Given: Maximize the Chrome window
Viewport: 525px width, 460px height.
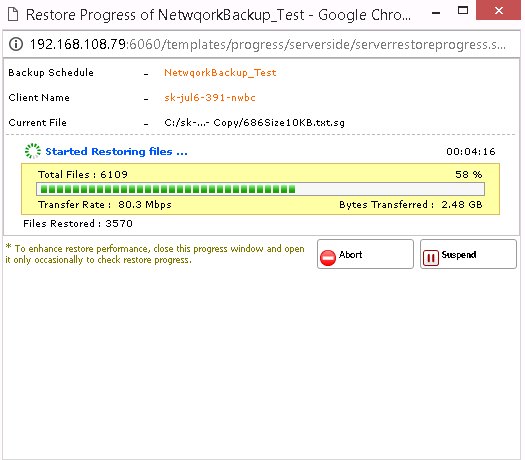Looking at the screenshot, I should click(463, 10).
